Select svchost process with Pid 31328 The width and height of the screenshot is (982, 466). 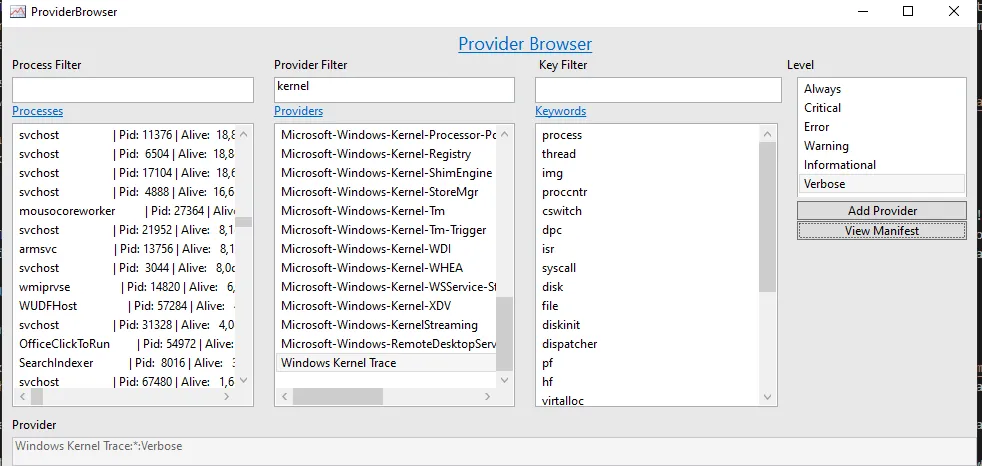125,324
